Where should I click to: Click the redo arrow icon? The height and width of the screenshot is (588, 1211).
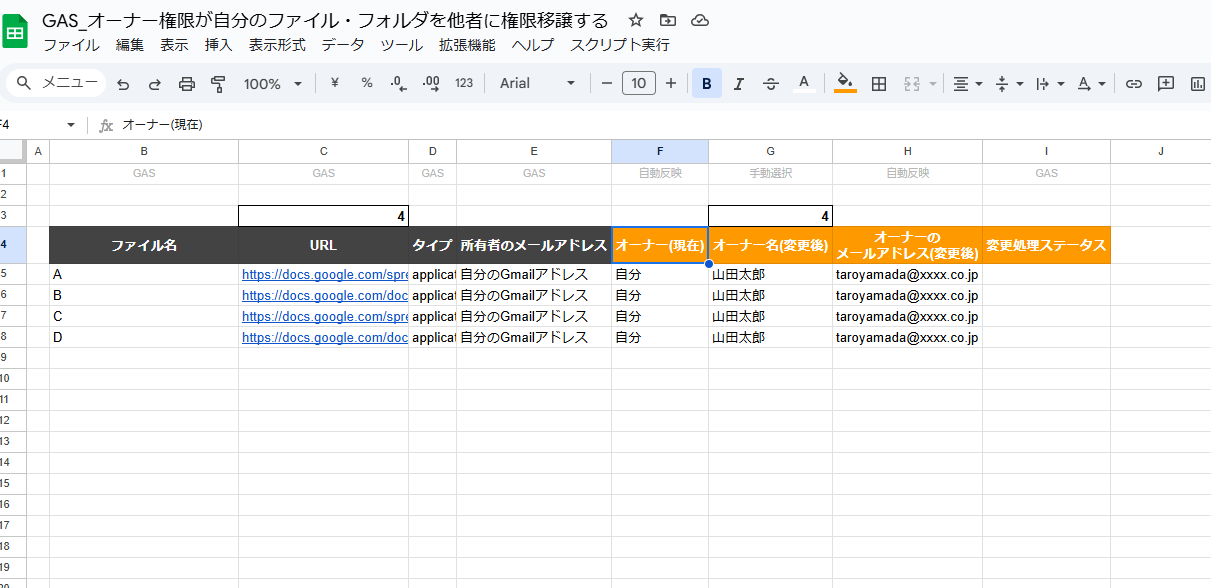click(x=155, y=84)
